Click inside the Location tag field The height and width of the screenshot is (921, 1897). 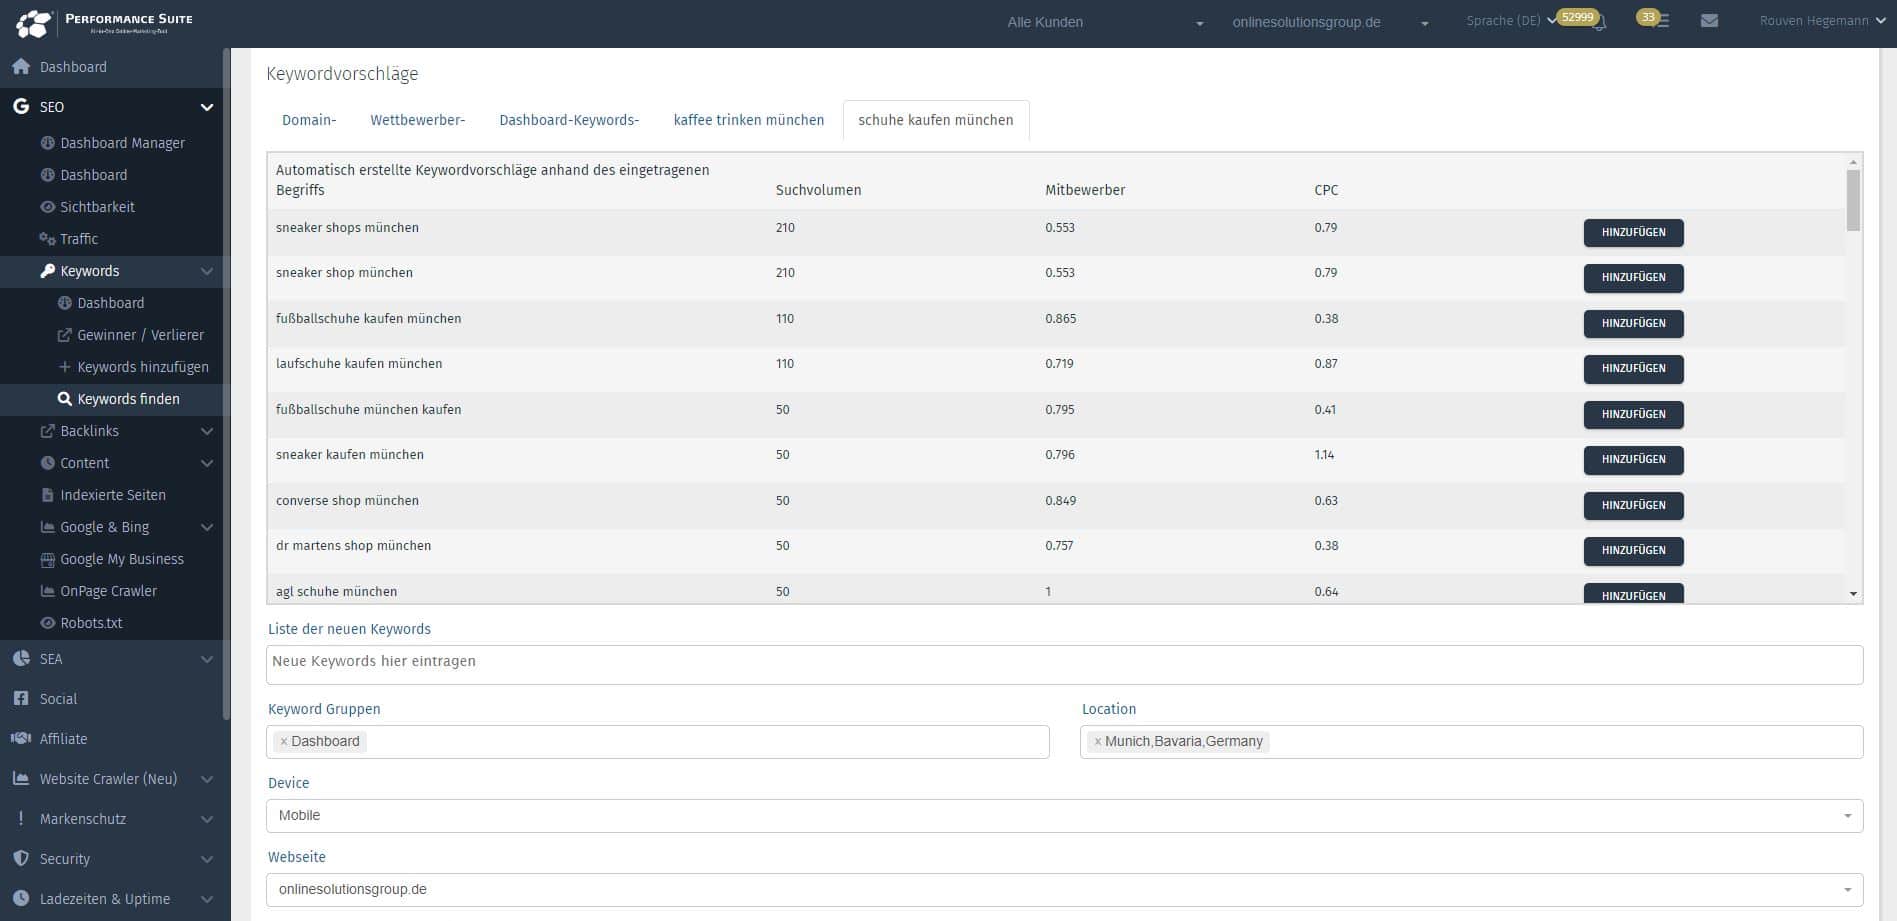click(x=1471, y=742)
